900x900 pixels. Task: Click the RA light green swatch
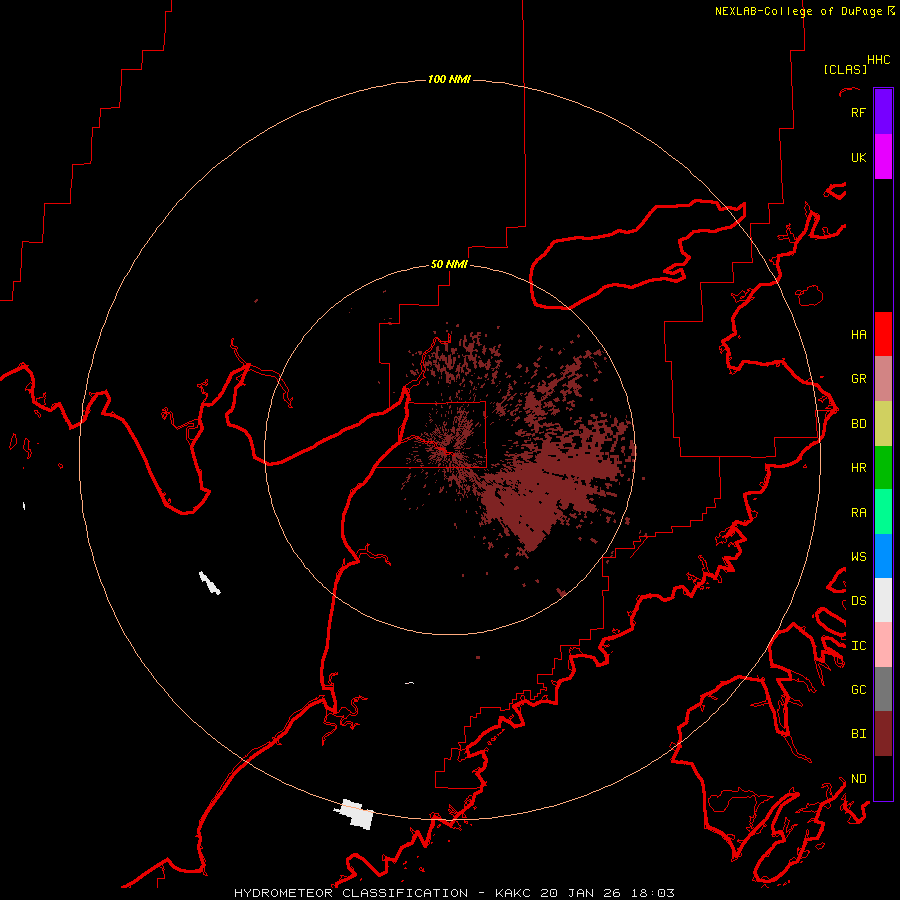[883, 512]
